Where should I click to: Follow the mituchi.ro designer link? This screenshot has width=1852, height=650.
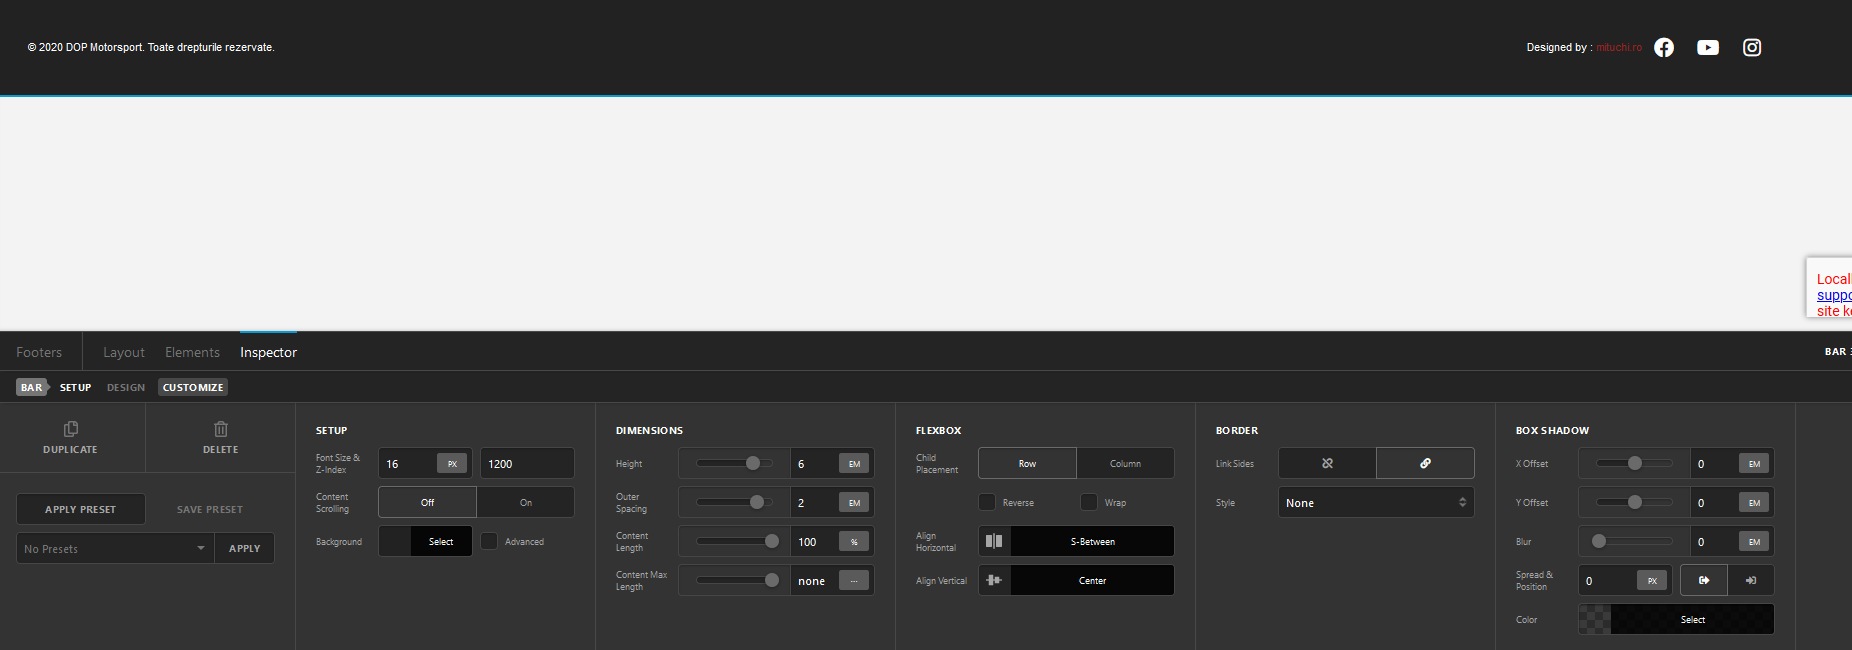click(1619, 48)
